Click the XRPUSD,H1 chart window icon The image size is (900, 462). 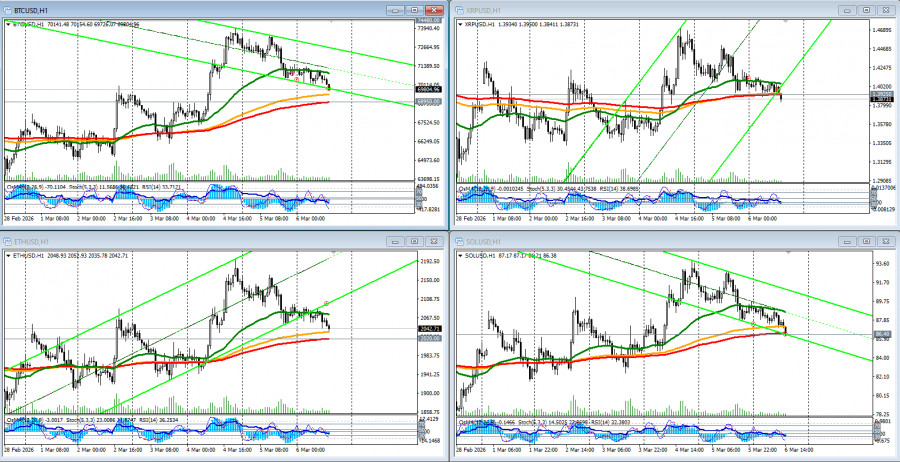tap(461, 9)
